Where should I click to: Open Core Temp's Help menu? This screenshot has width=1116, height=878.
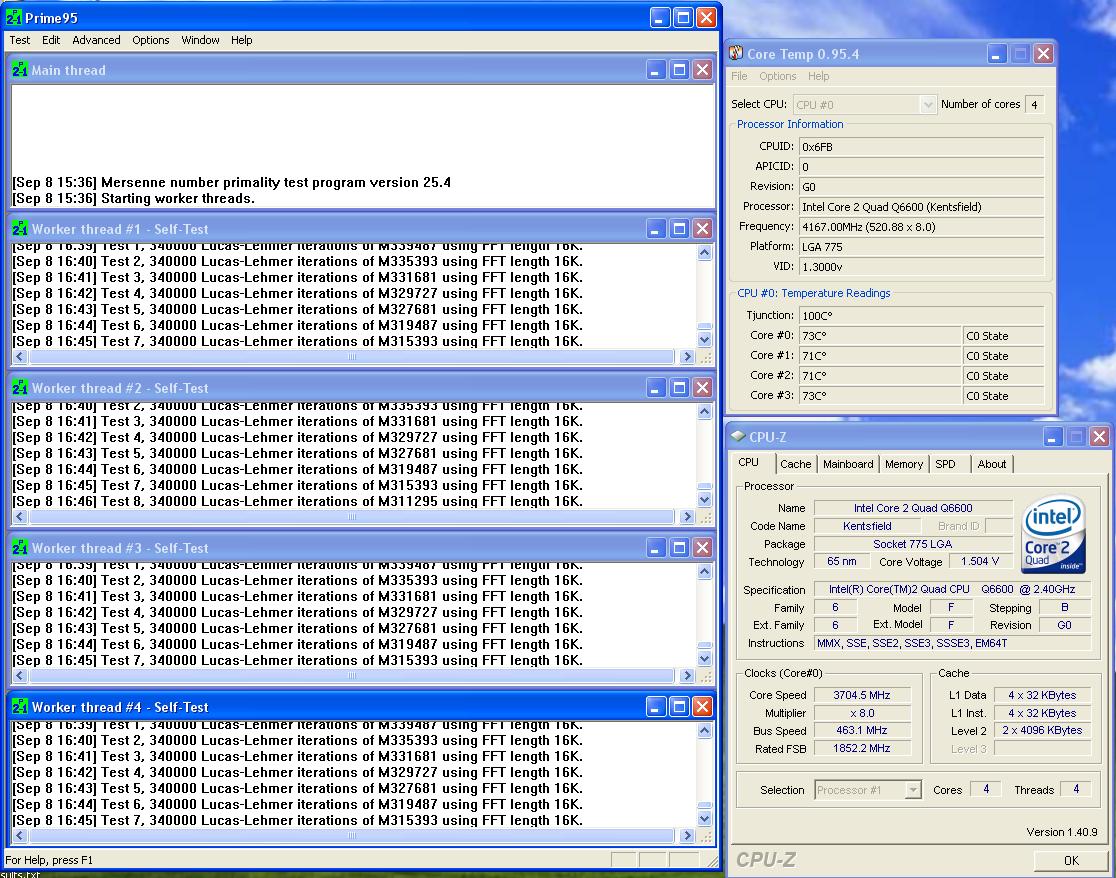pos(818,76)
